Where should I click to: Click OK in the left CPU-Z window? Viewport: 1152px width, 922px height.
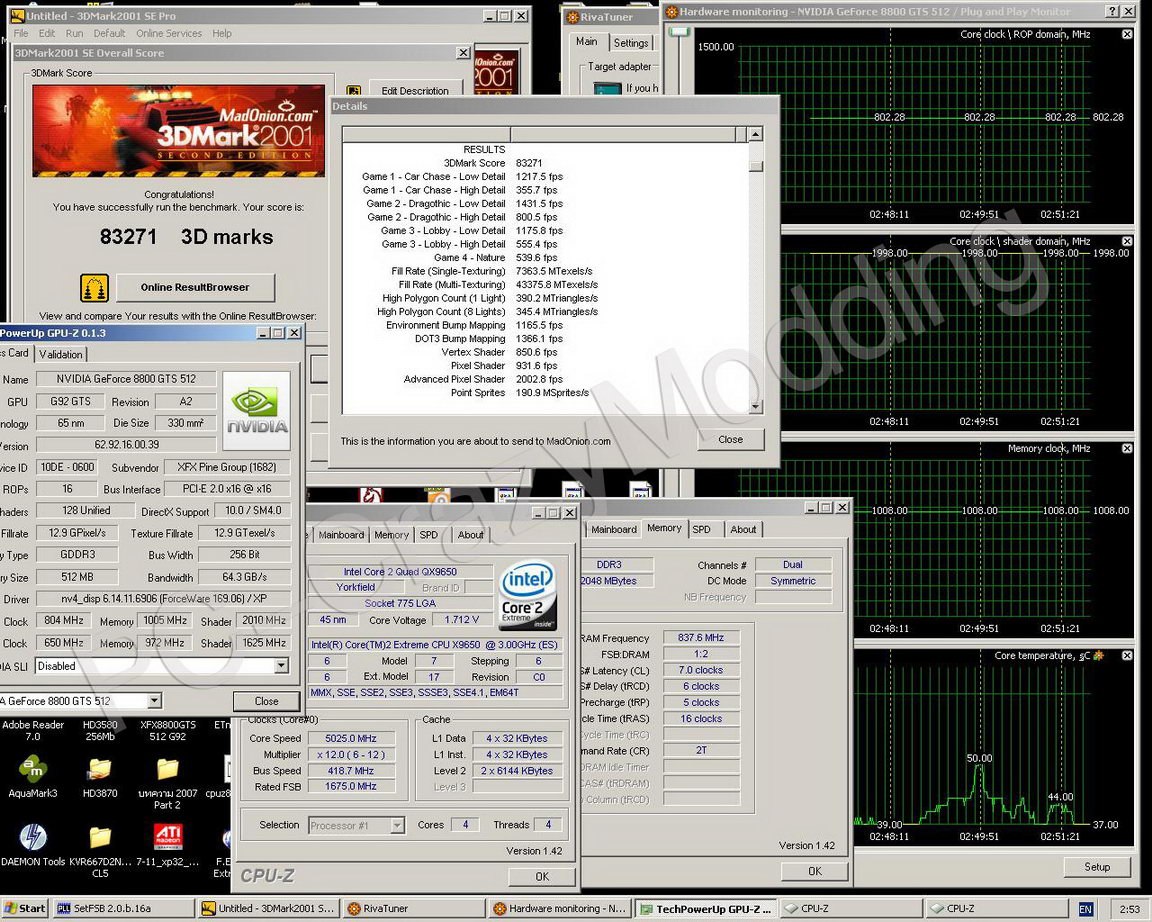point(541,876)
